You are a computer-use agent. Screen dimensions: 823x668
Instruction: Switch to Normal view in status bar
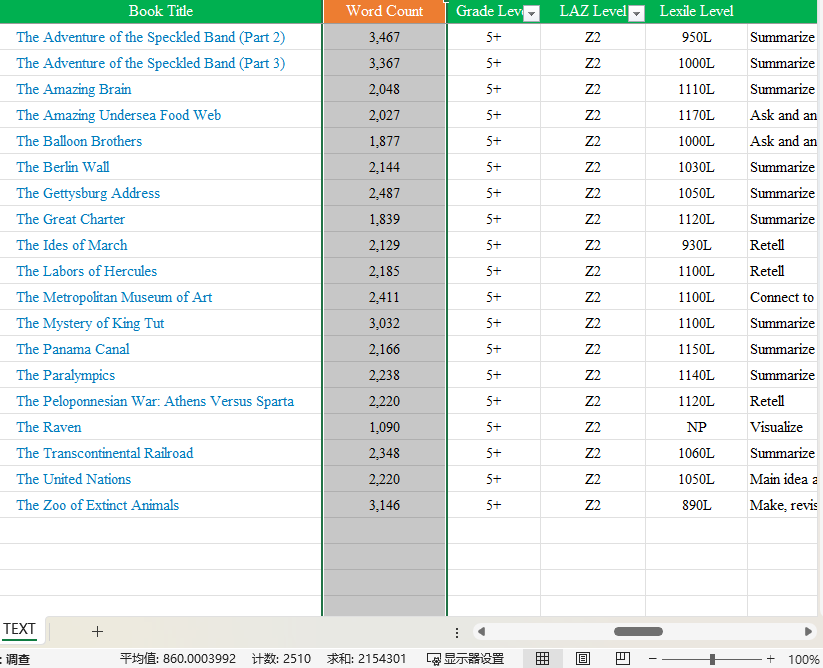(x=543, y=659)
